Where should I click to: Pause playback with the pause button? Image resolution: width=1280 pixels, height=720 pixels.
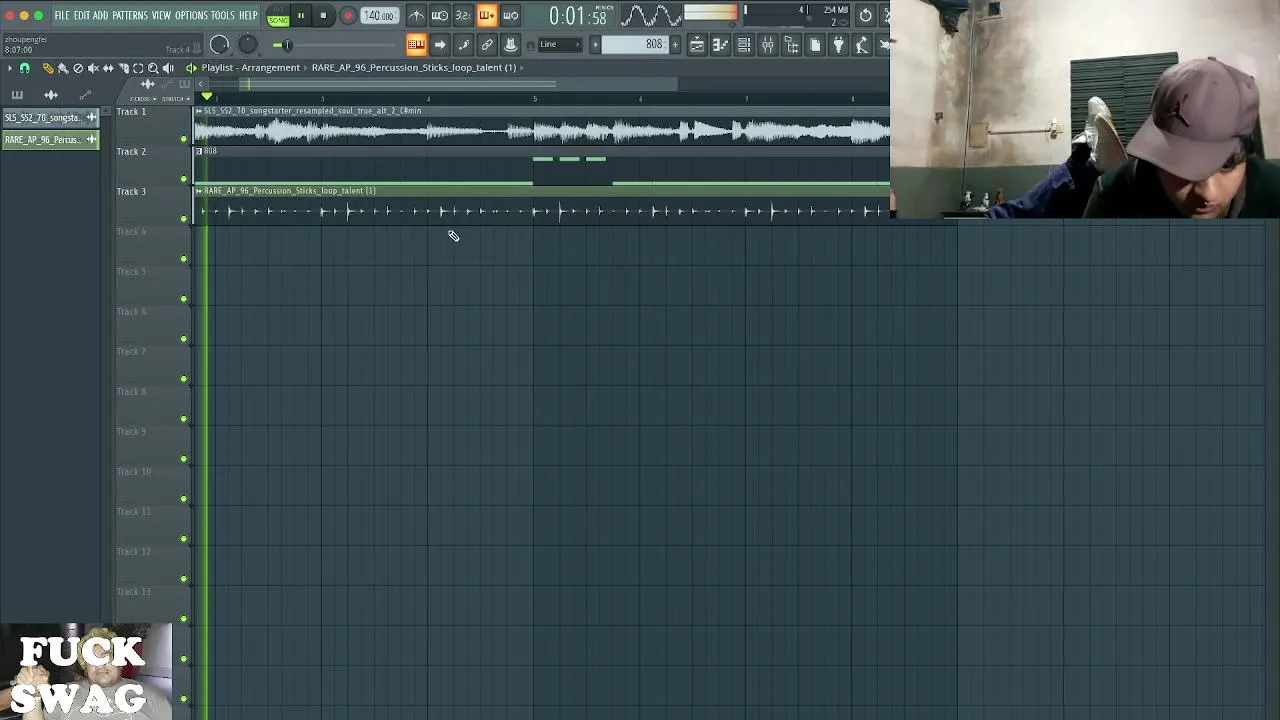tap(300, 16)
